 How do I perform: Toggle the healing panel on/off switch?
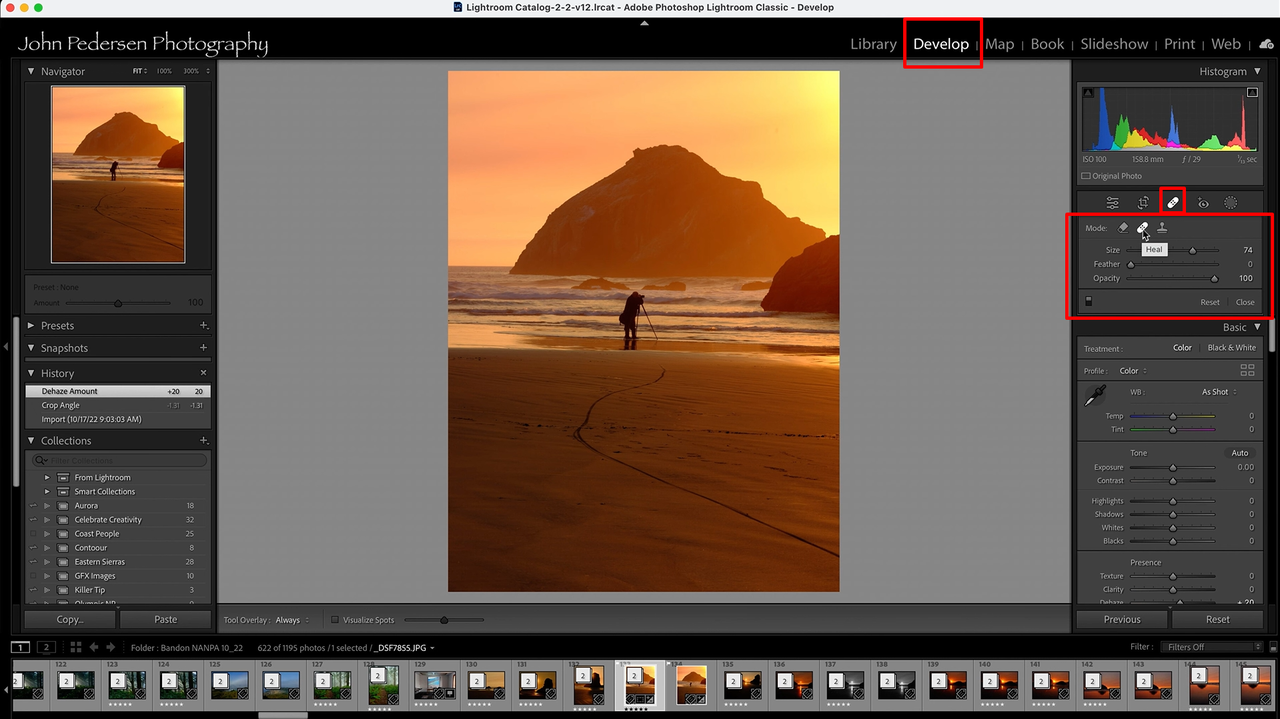coord(1089,301)
